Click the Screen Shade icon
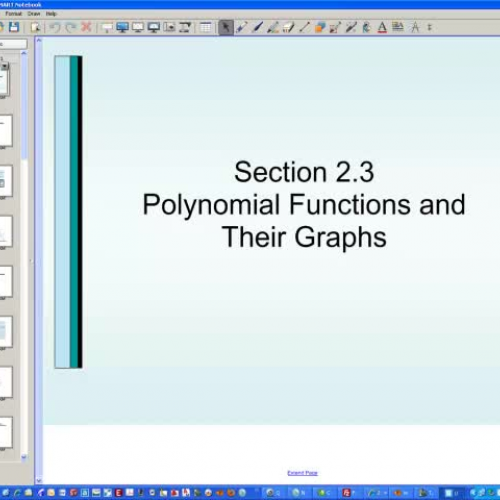 (x=107, y=27)
